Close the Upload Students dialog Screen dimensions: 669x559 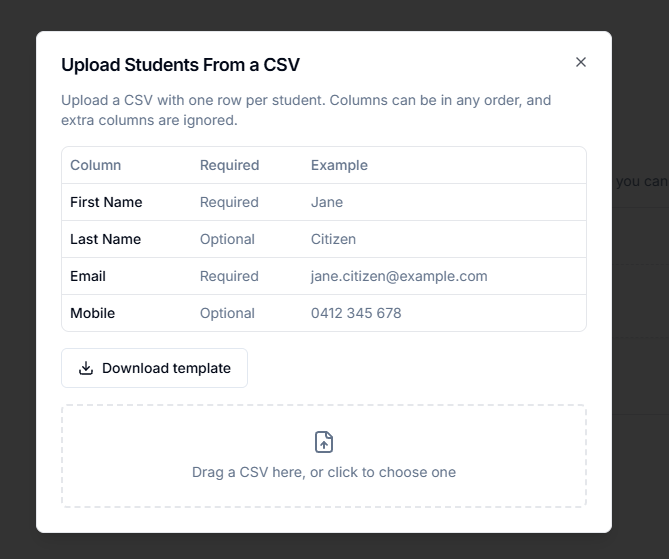(580, 62)
